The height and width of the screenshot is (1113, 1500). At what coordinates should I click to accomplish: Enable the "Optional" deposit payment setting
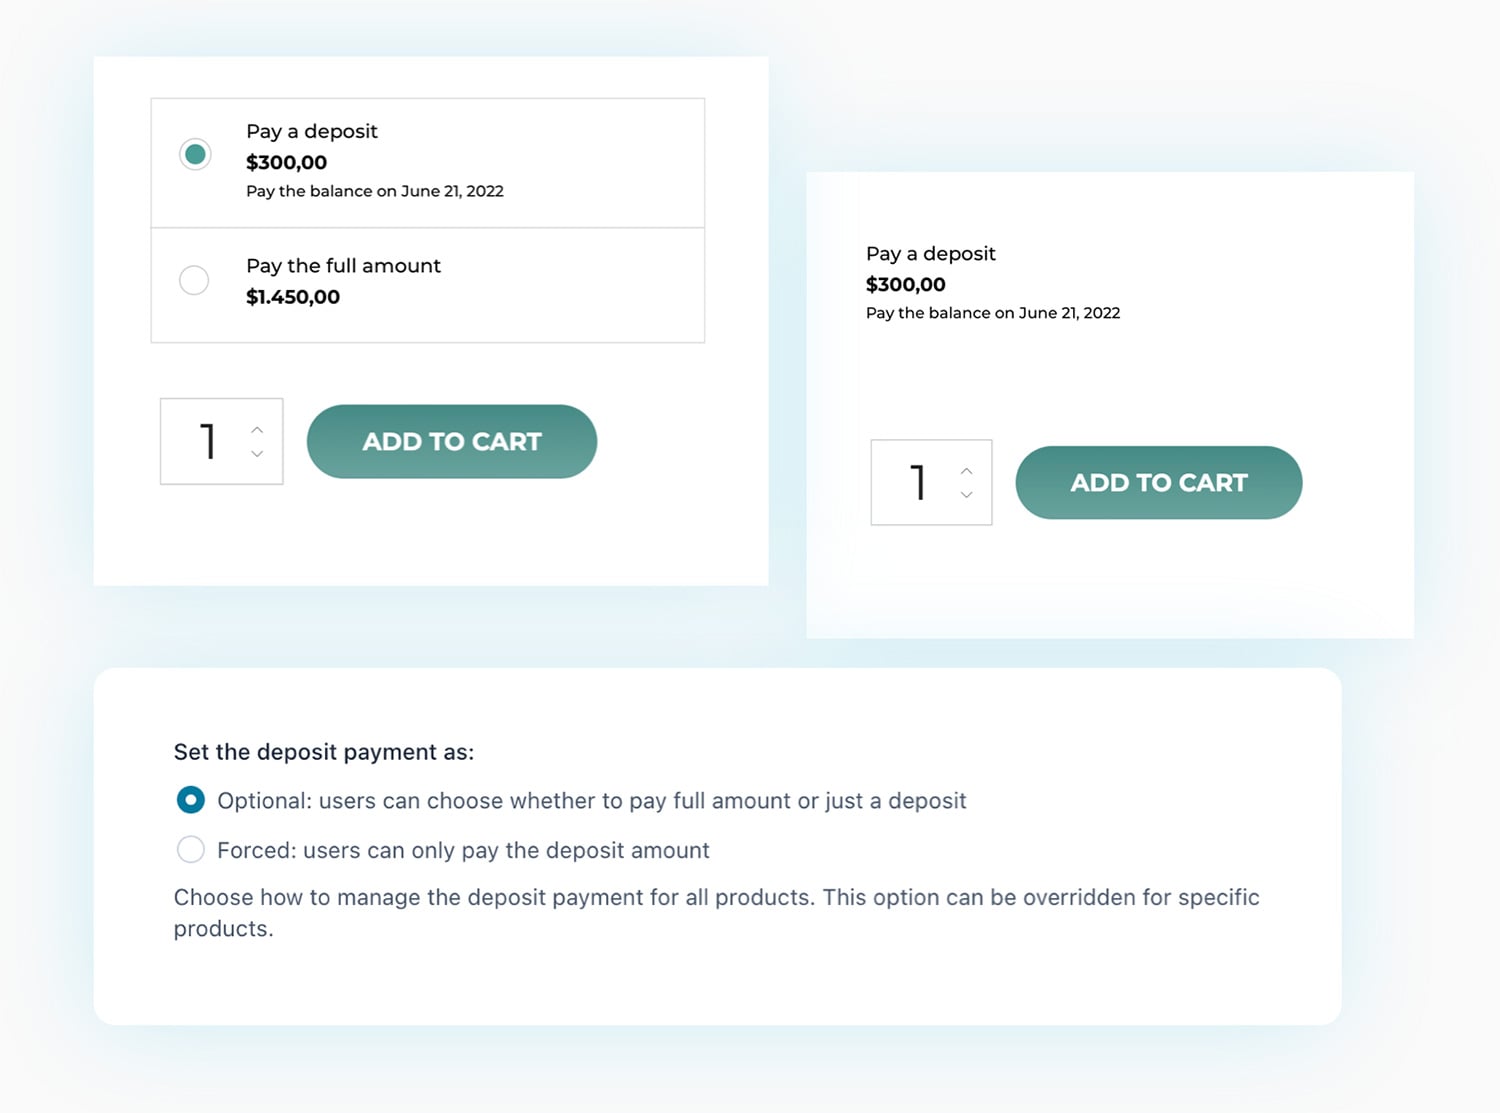point(190,800)
